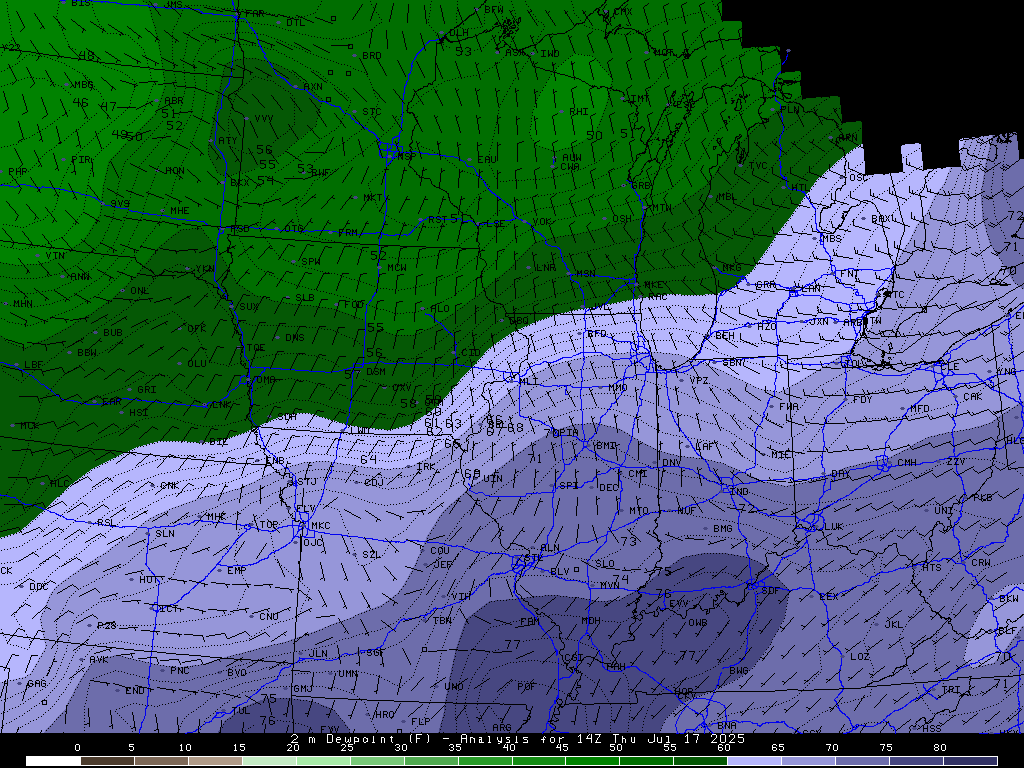Click the DSM station label
Viewport: 1024px width, 768px height.
[376, 372]
